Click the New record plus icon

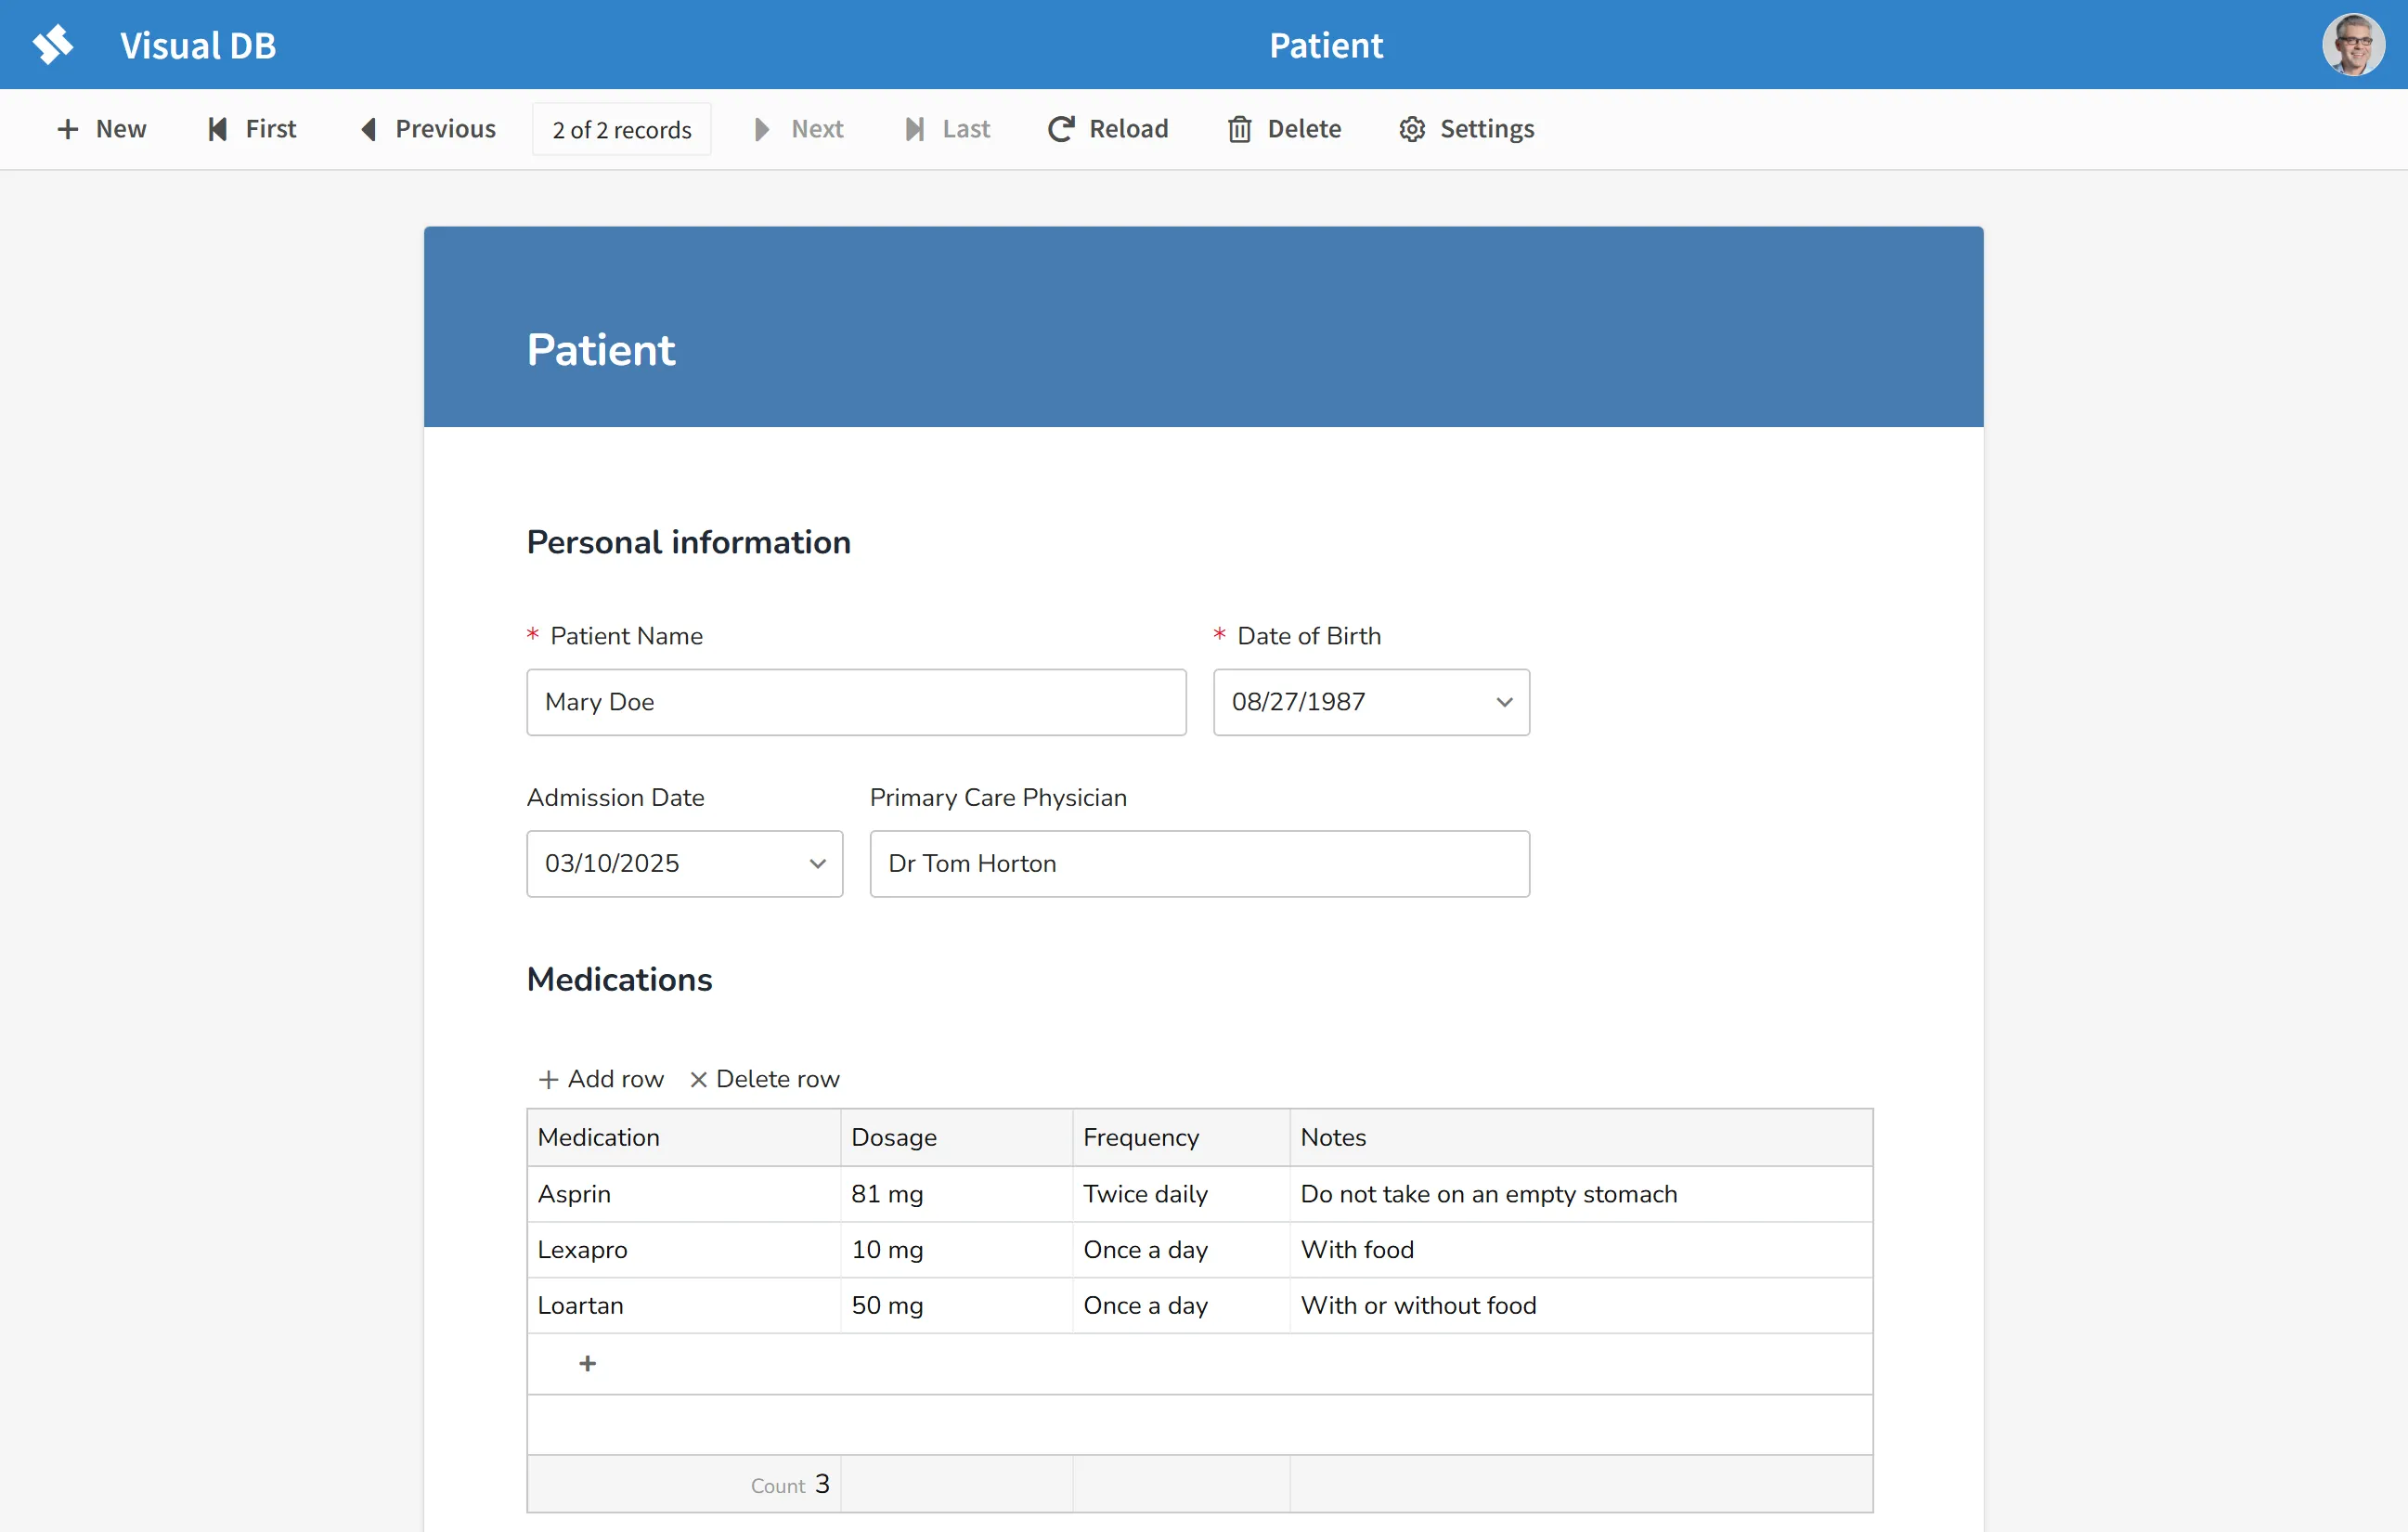click(x=67, y=129)
